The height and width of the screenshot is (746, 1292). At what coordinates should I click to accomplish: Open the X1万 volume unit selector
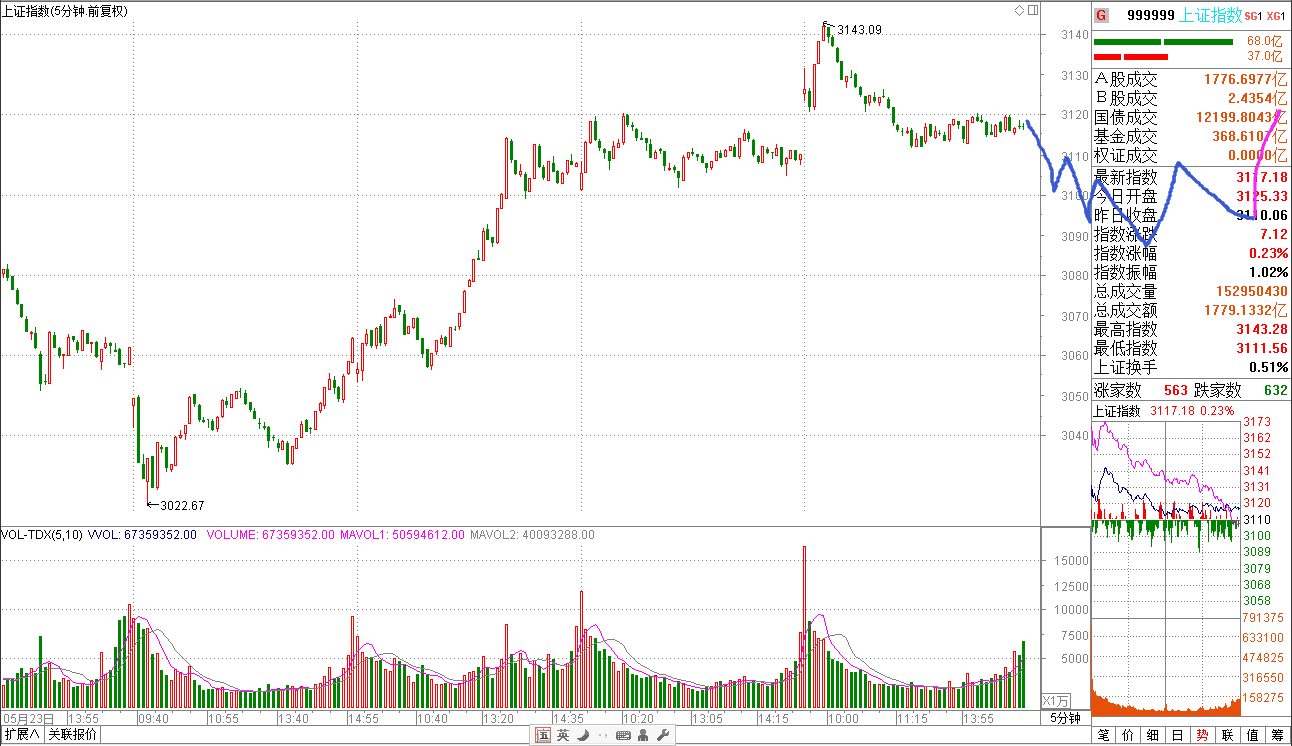(1056, 700)
